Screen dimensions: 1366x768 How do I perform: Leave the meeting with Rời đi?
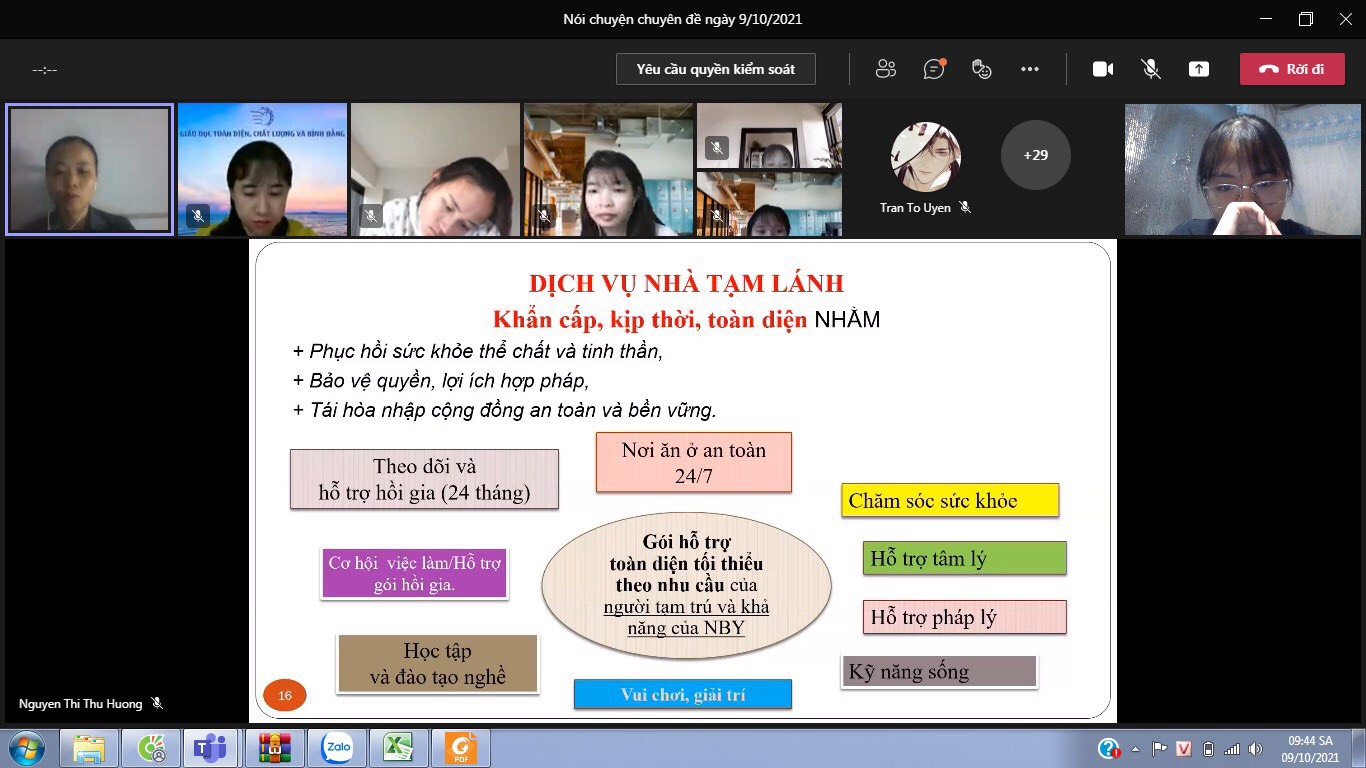[x=1290, y=69]
